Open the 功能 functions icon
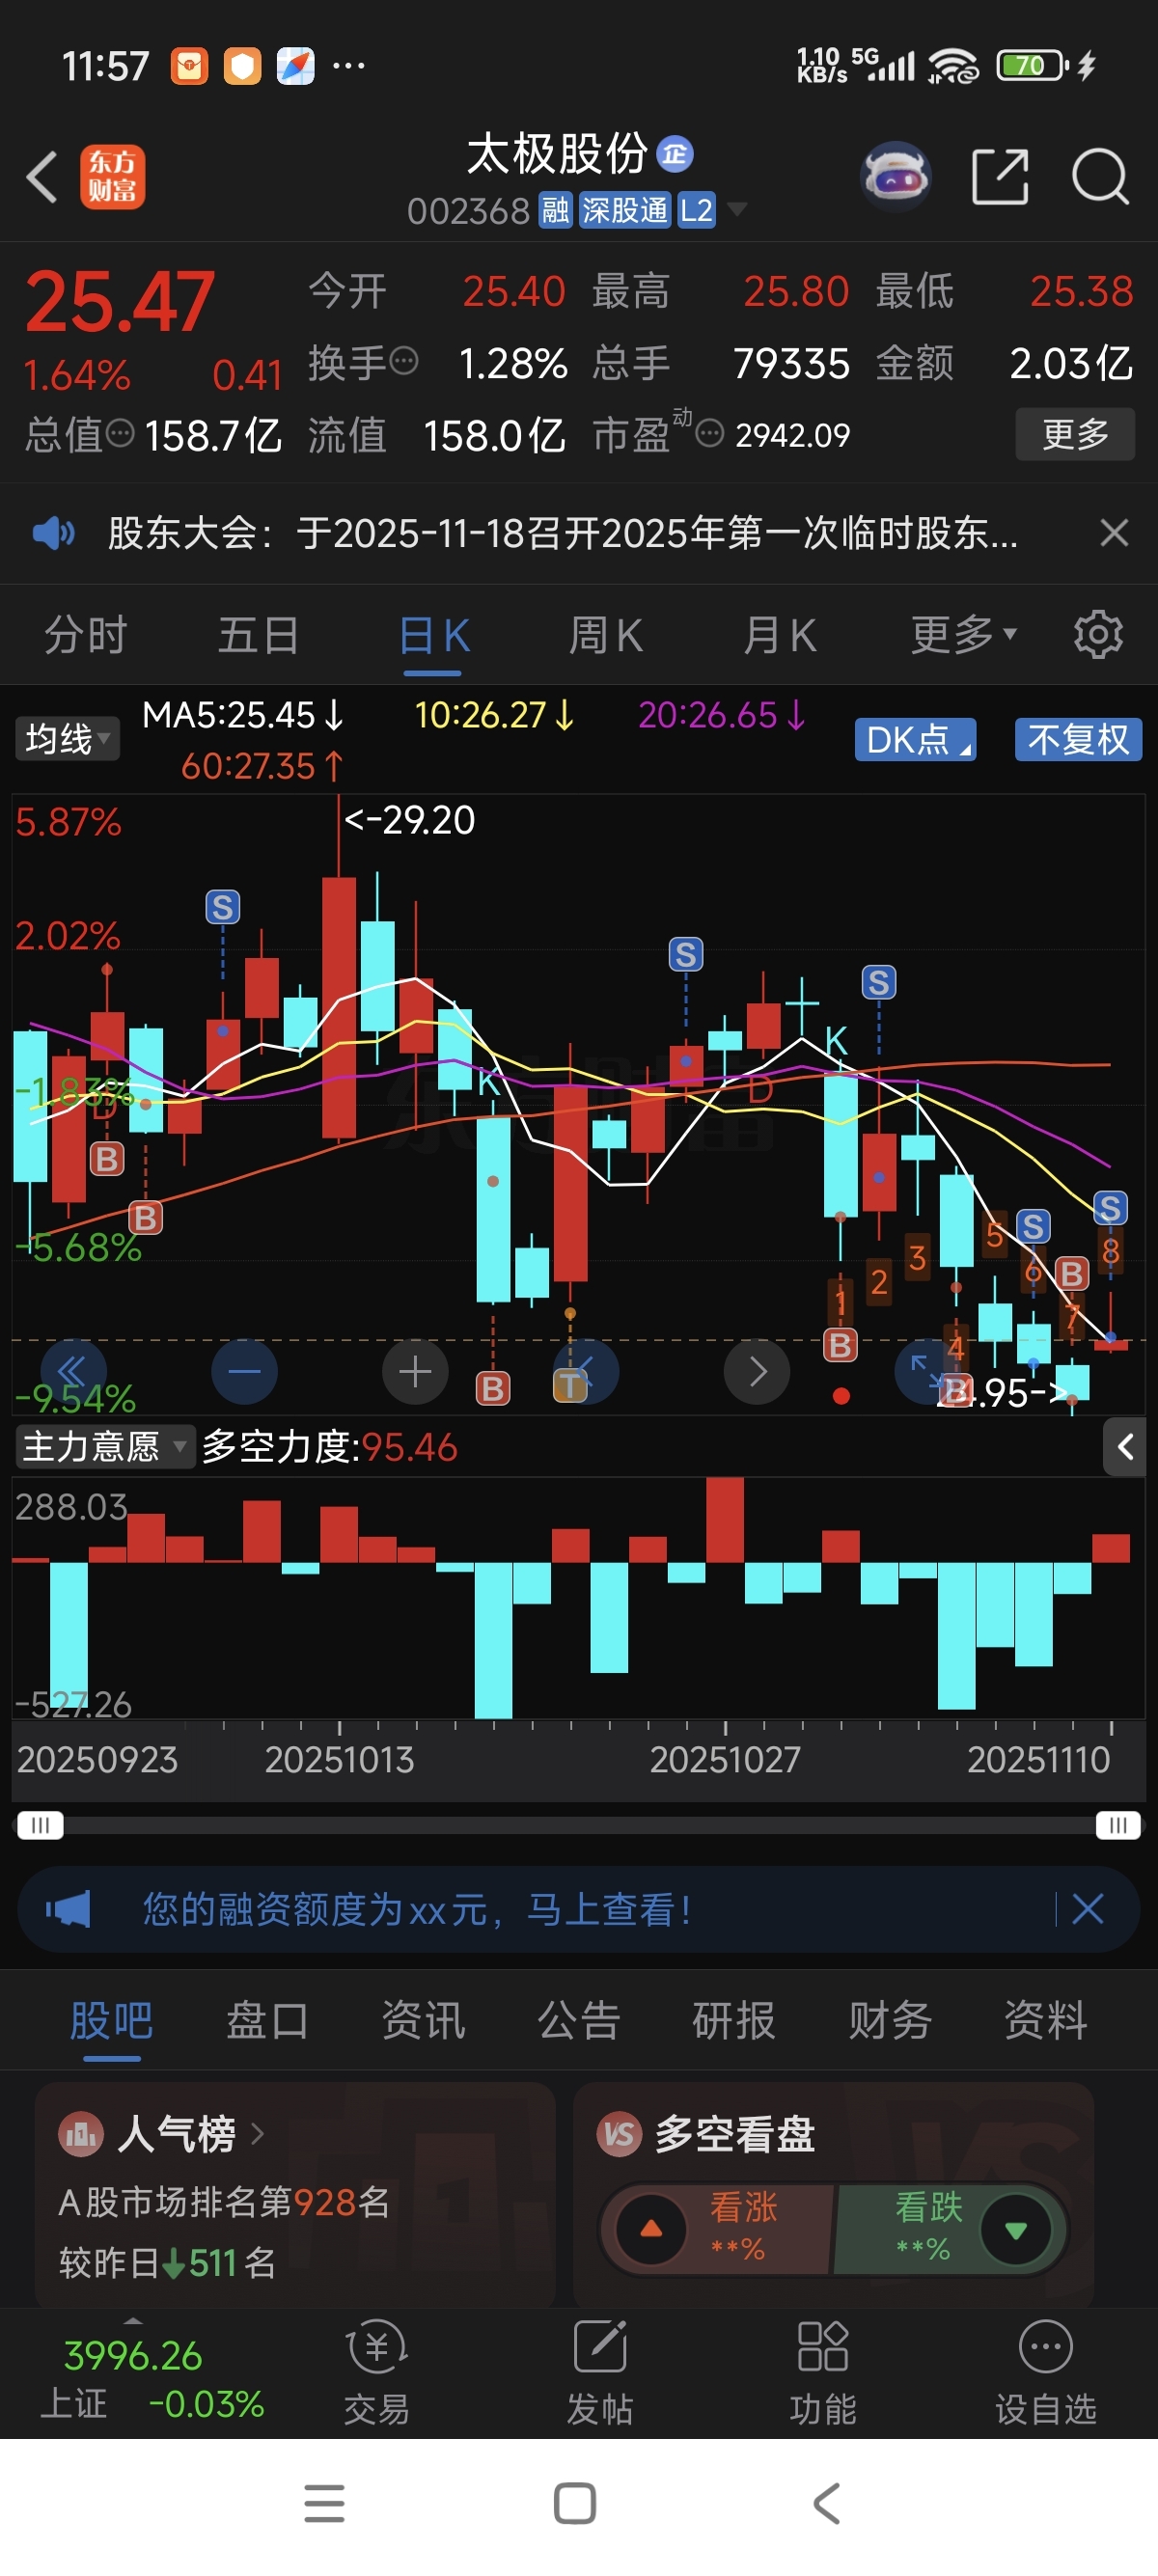The height and width of the screenshot is (2576, 1158). pos(823,2372)
